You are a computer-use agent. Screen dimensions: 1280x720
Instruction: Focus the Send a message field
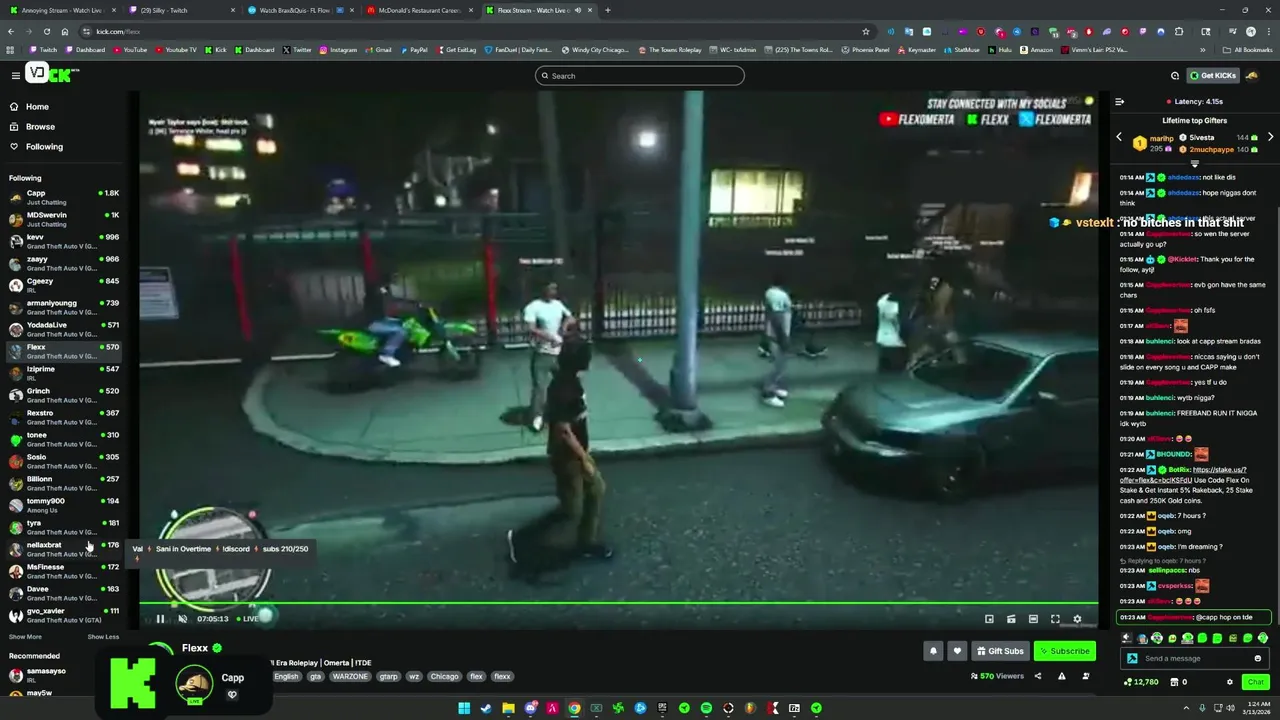click(1194, 658)
